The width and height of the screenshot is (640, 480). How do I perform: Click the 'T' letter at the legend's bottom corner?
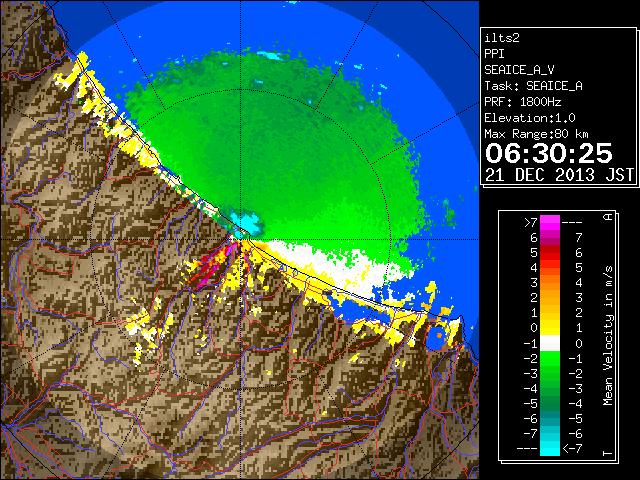(x=608, y=453)
